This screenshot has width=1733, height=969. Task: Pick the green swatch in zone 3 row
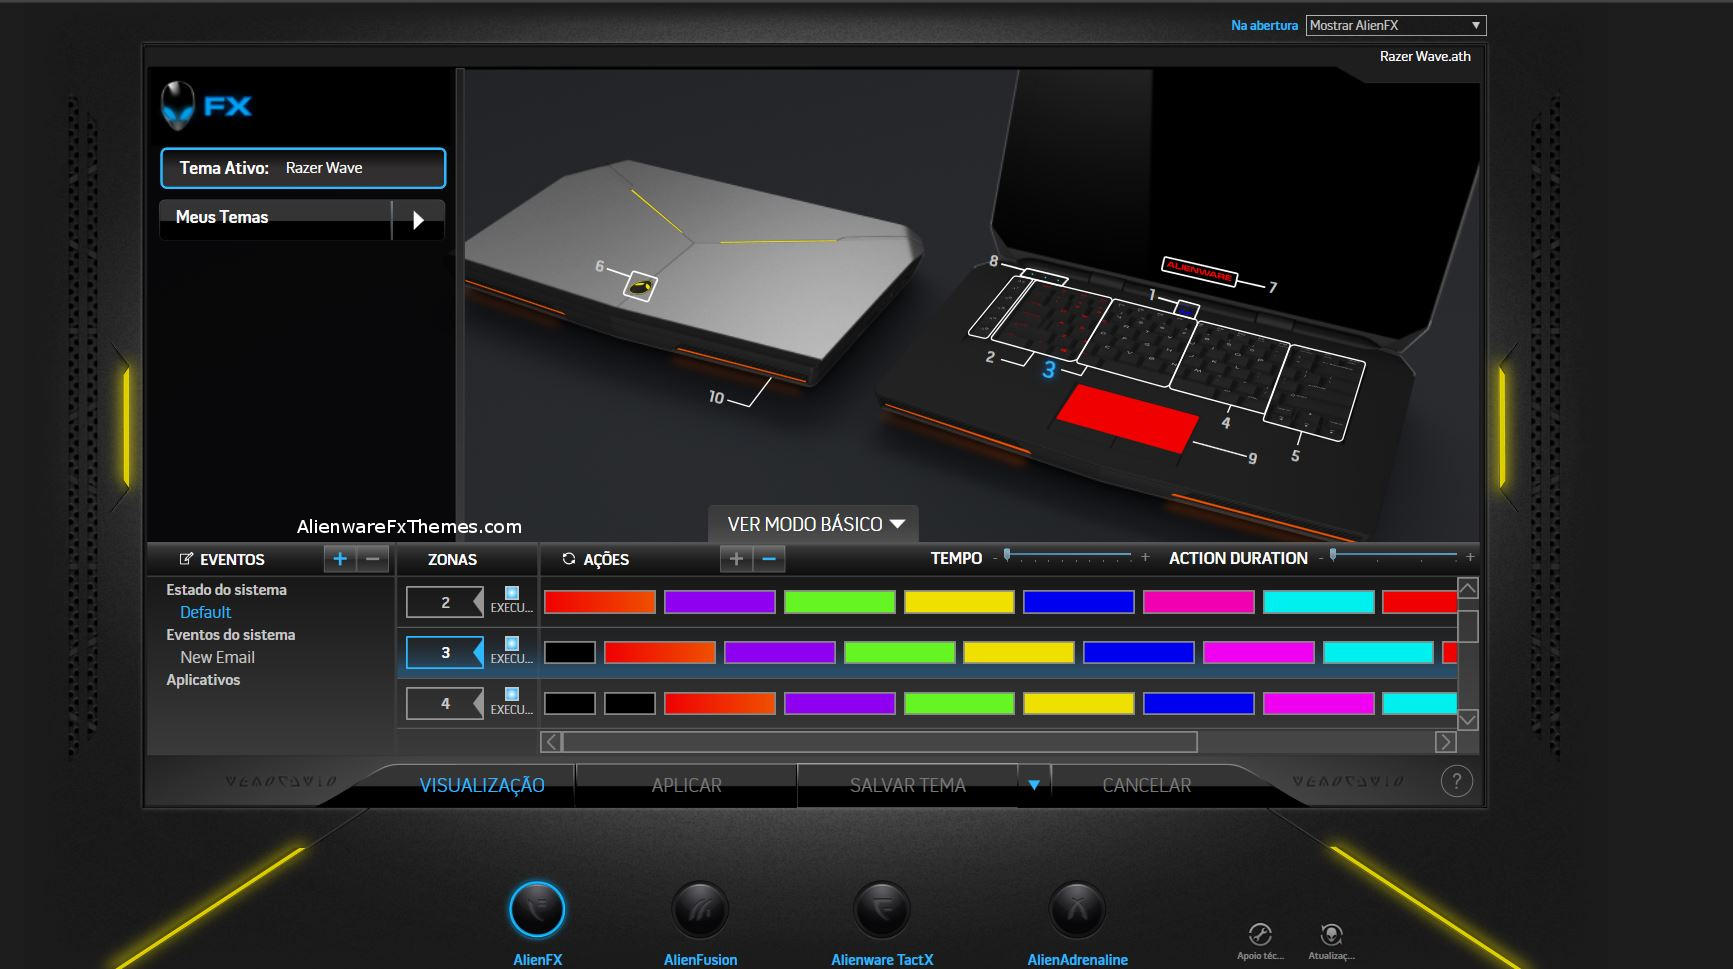pos(900,653)
